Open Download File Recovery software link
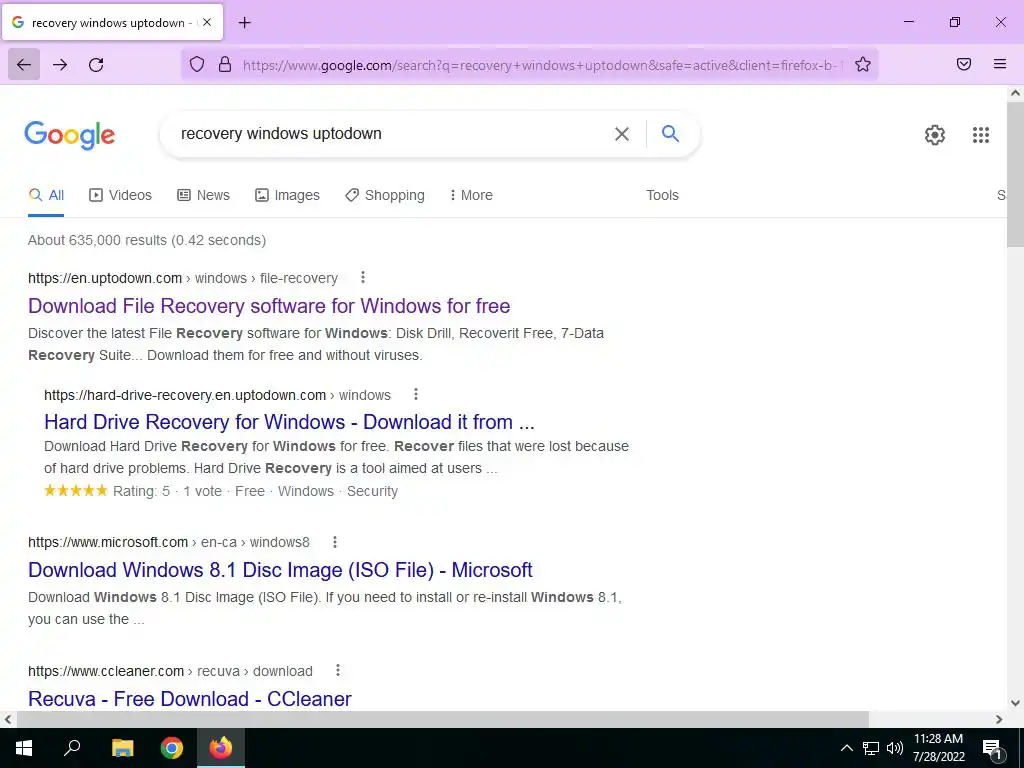 coord(269,306)
